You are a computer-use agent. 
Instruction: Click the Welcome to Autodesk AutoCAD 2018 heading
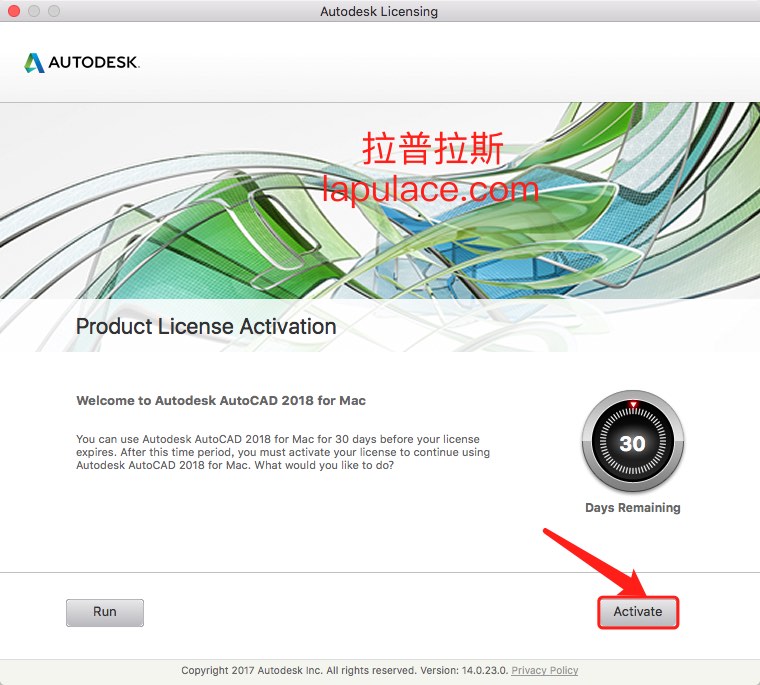pyautogui.click(x=221, y=400)
